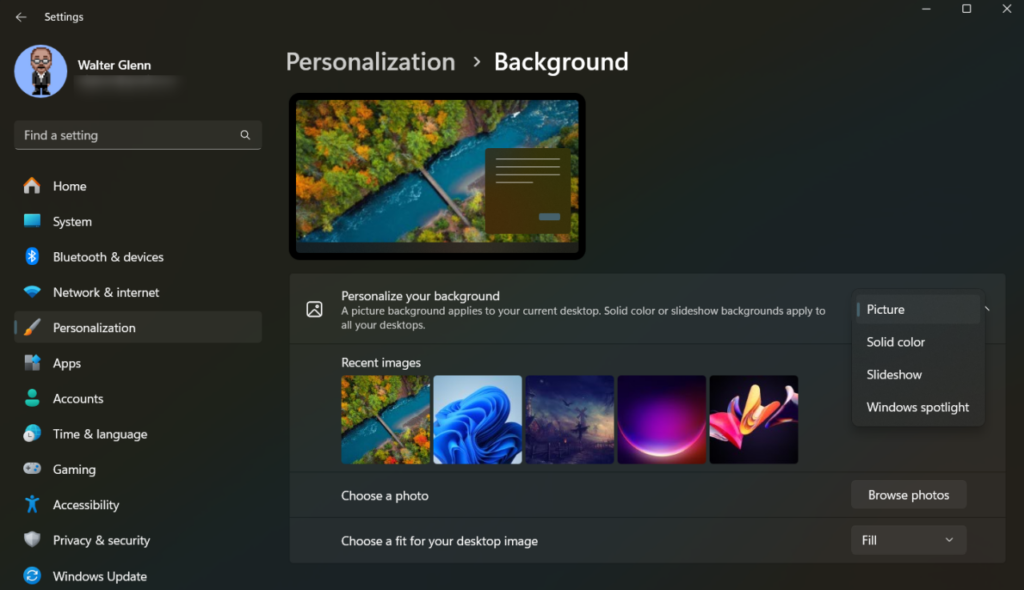Click the System monitor icon

click(32, 221)
